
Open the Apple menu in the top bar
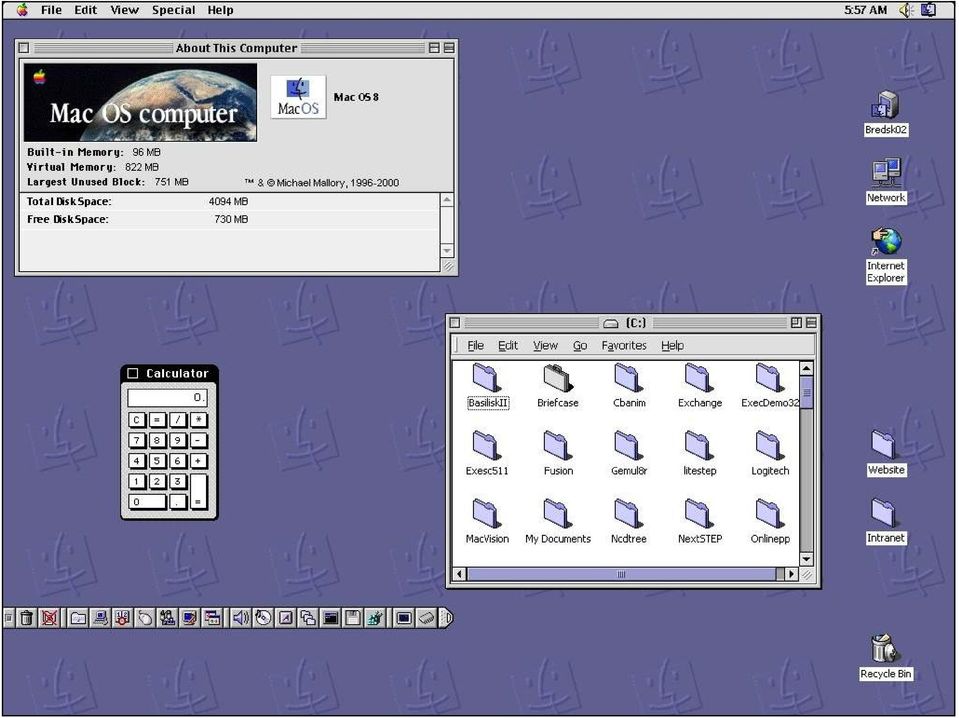[x=21, y=10]
